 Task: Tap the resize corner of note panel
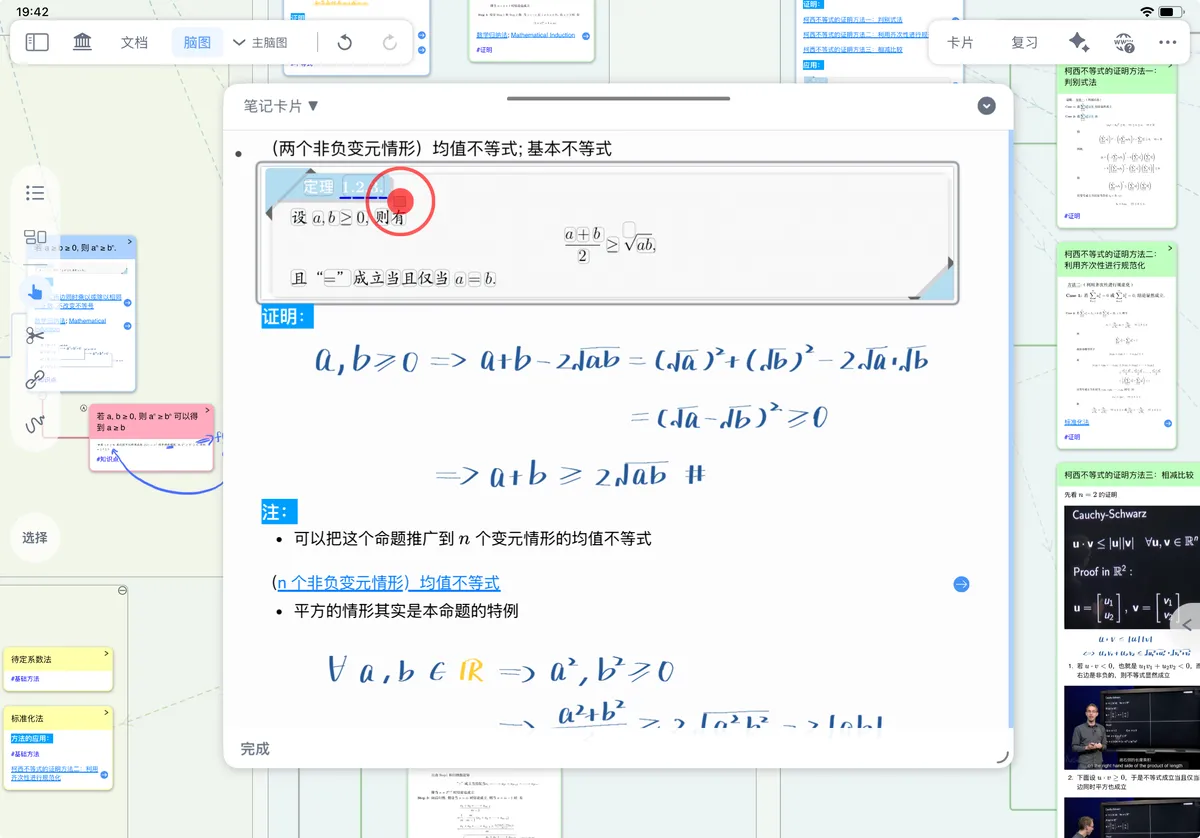pos(1001,756)
